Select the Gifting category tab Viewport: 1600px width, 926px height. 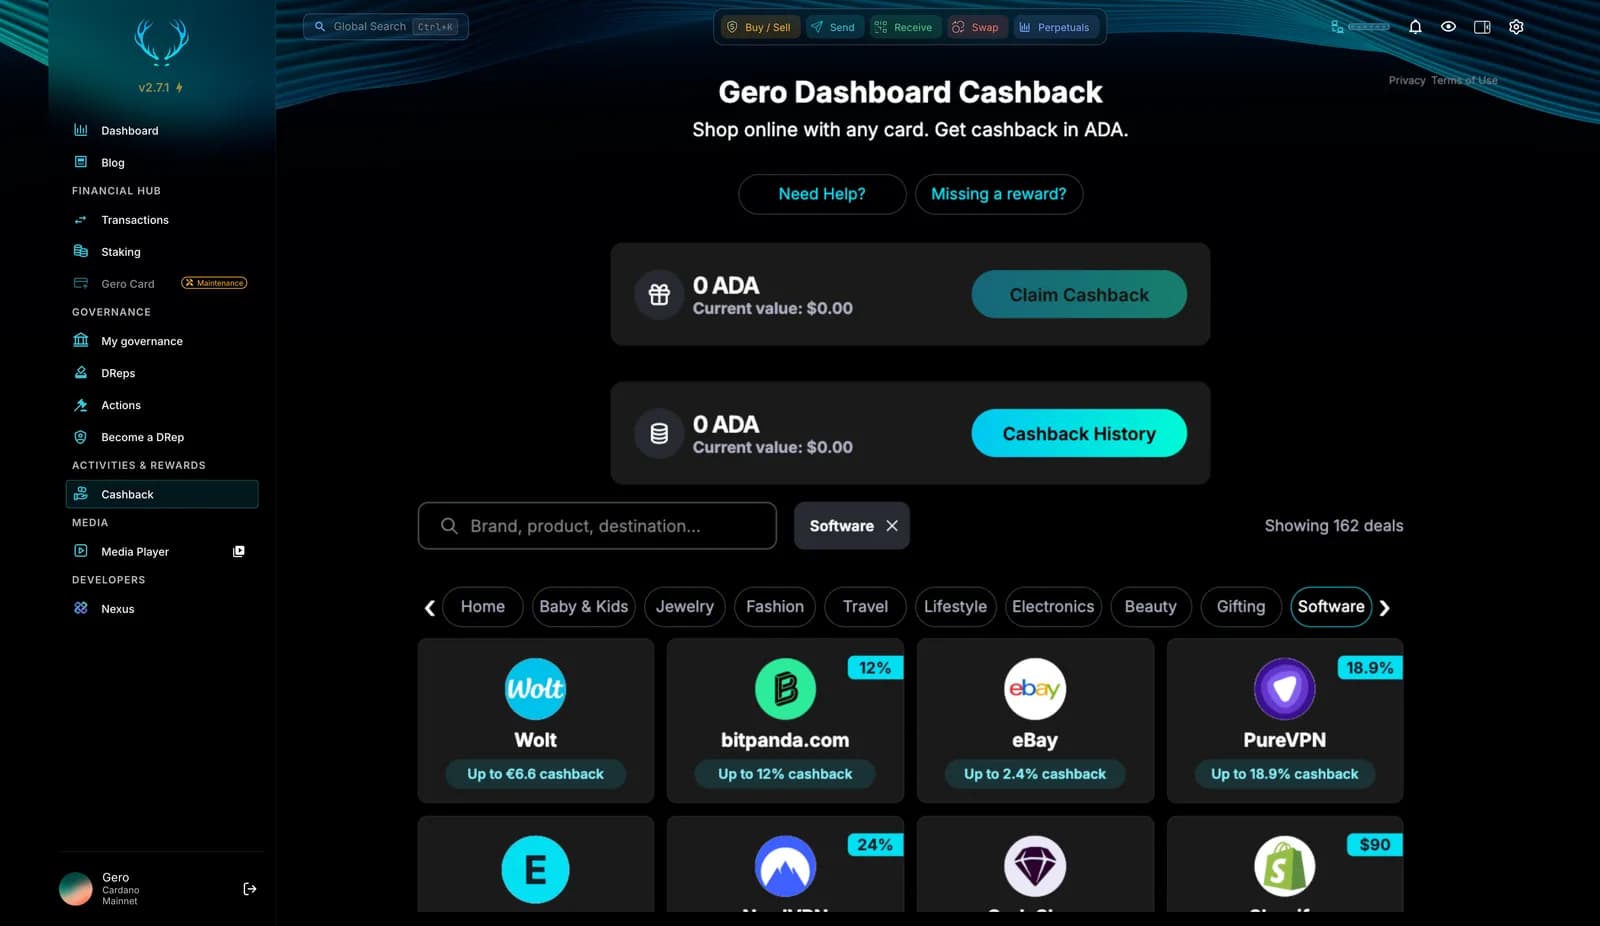pos(1241,607)
